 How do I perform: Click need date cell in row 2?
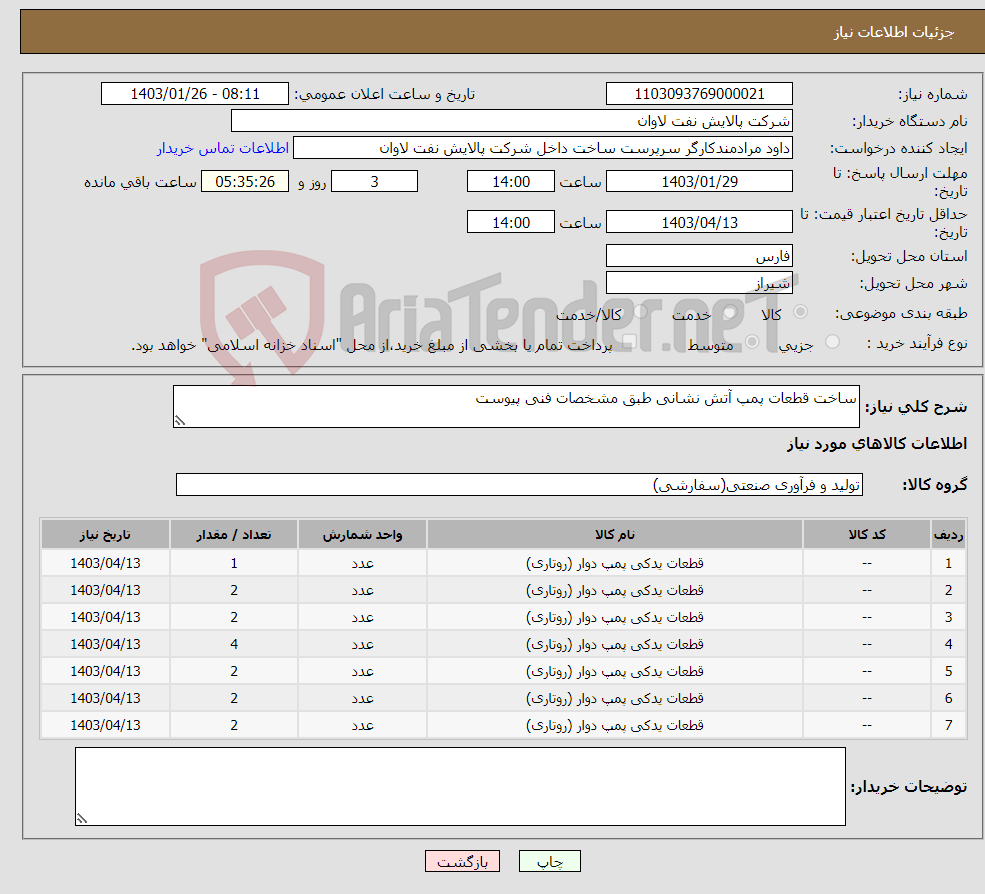105,591
